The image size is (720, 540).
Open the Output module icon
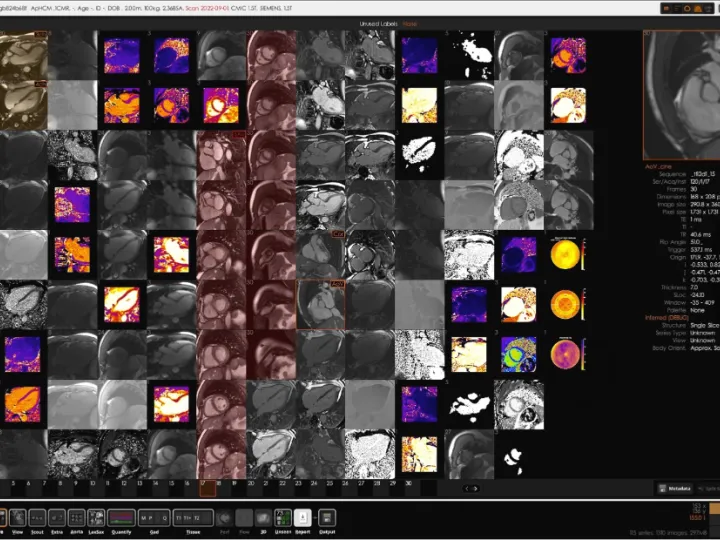327,518
